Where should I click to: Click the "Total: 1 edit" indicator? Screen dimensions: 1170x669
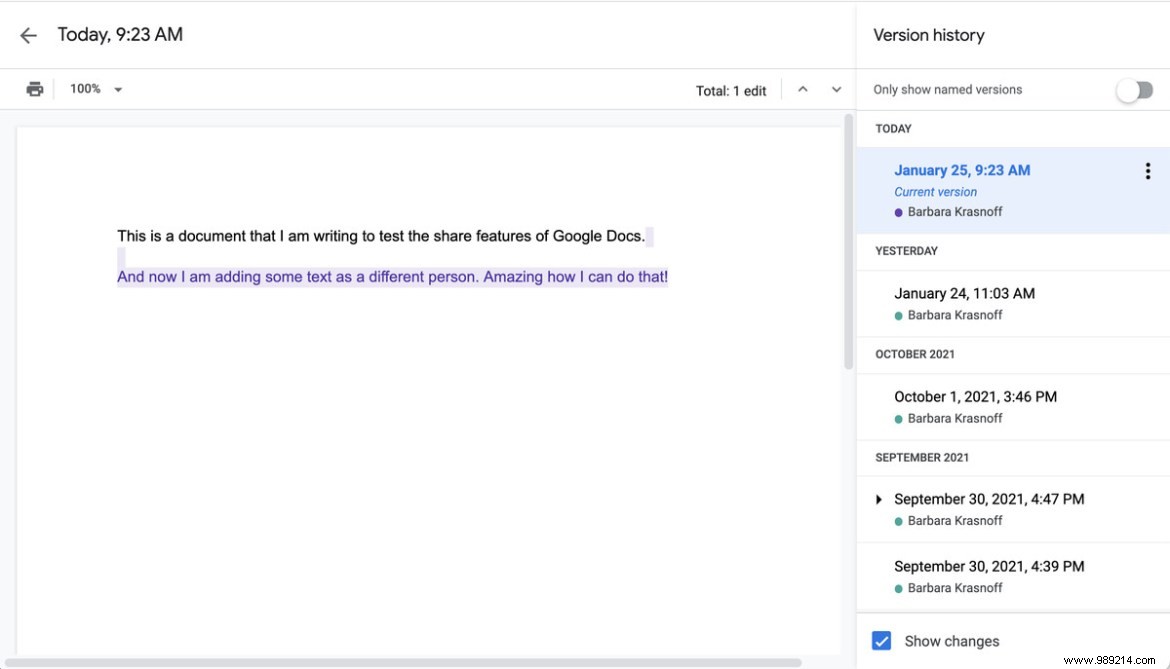(x=731, y=90)
